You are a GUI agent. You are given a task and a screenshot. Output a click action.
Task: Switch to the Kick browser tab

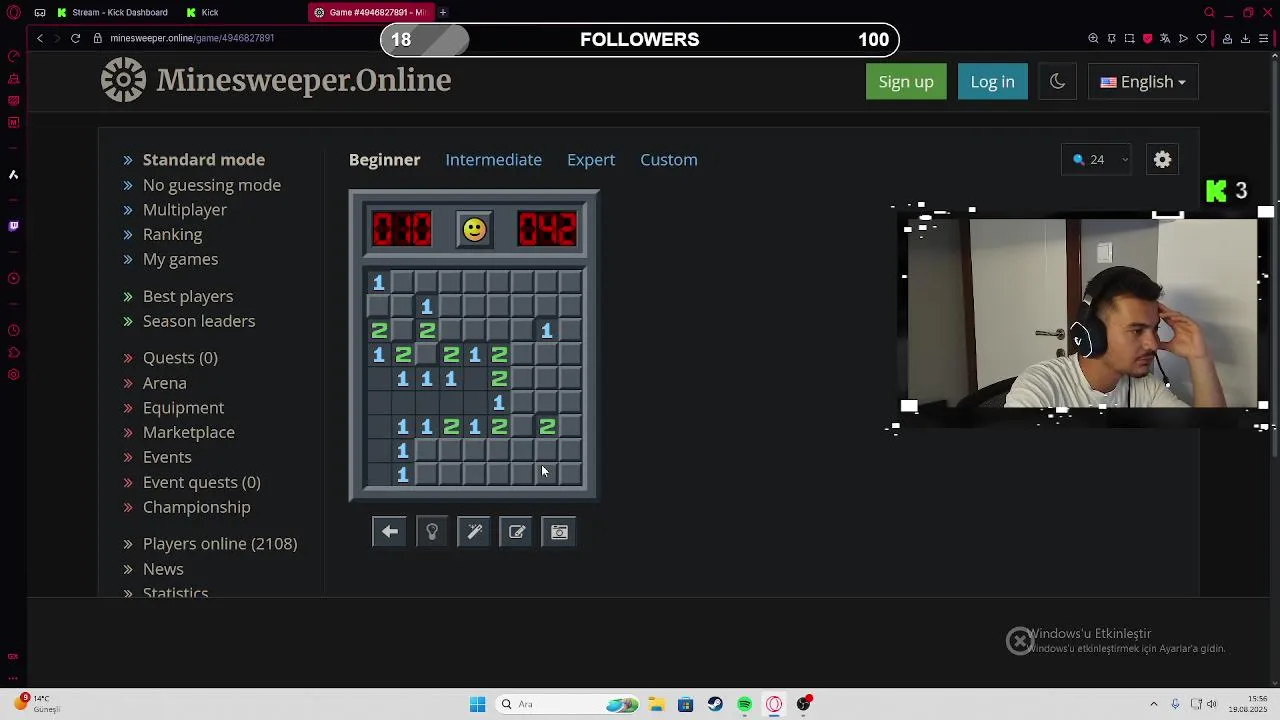coord(210,12)
